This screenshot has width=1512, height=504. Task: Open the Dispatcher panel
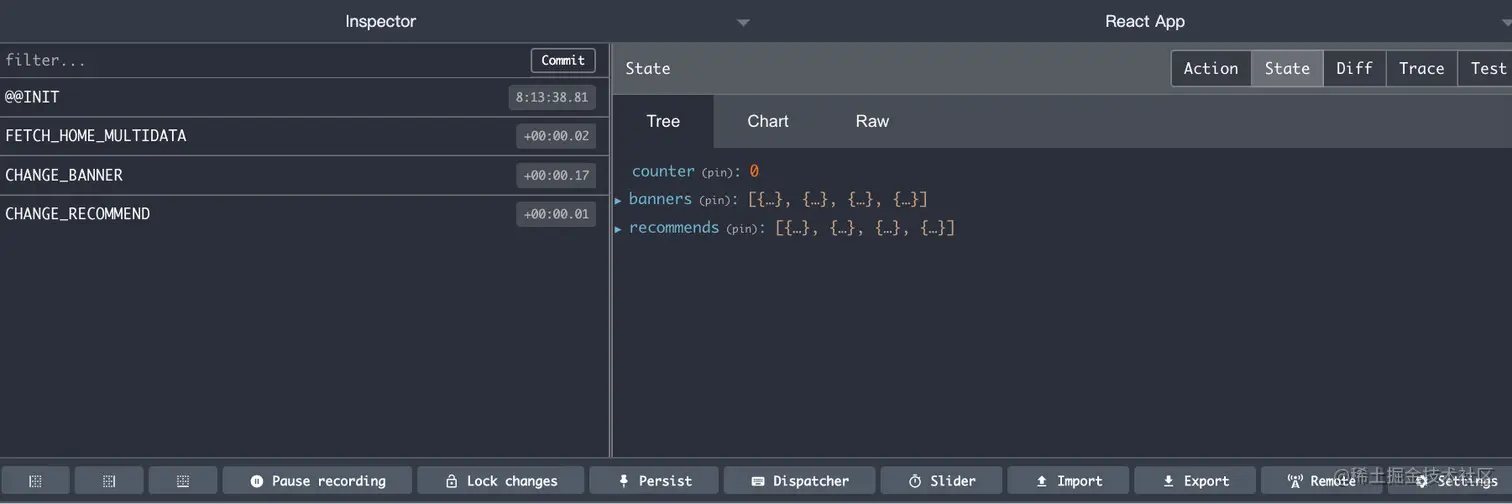pyautogui.click(x=799, y=481)
